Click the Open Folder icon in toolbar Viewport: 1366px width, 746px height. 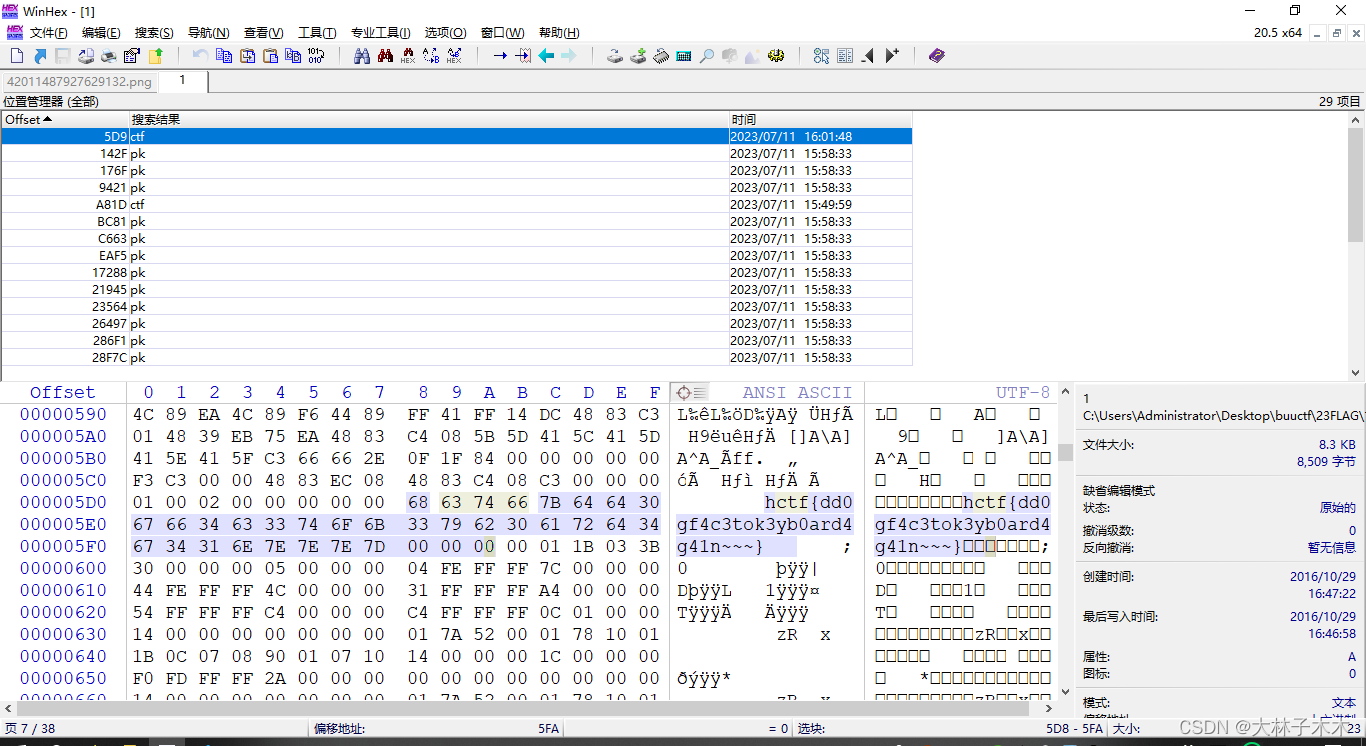coord(156,56)
